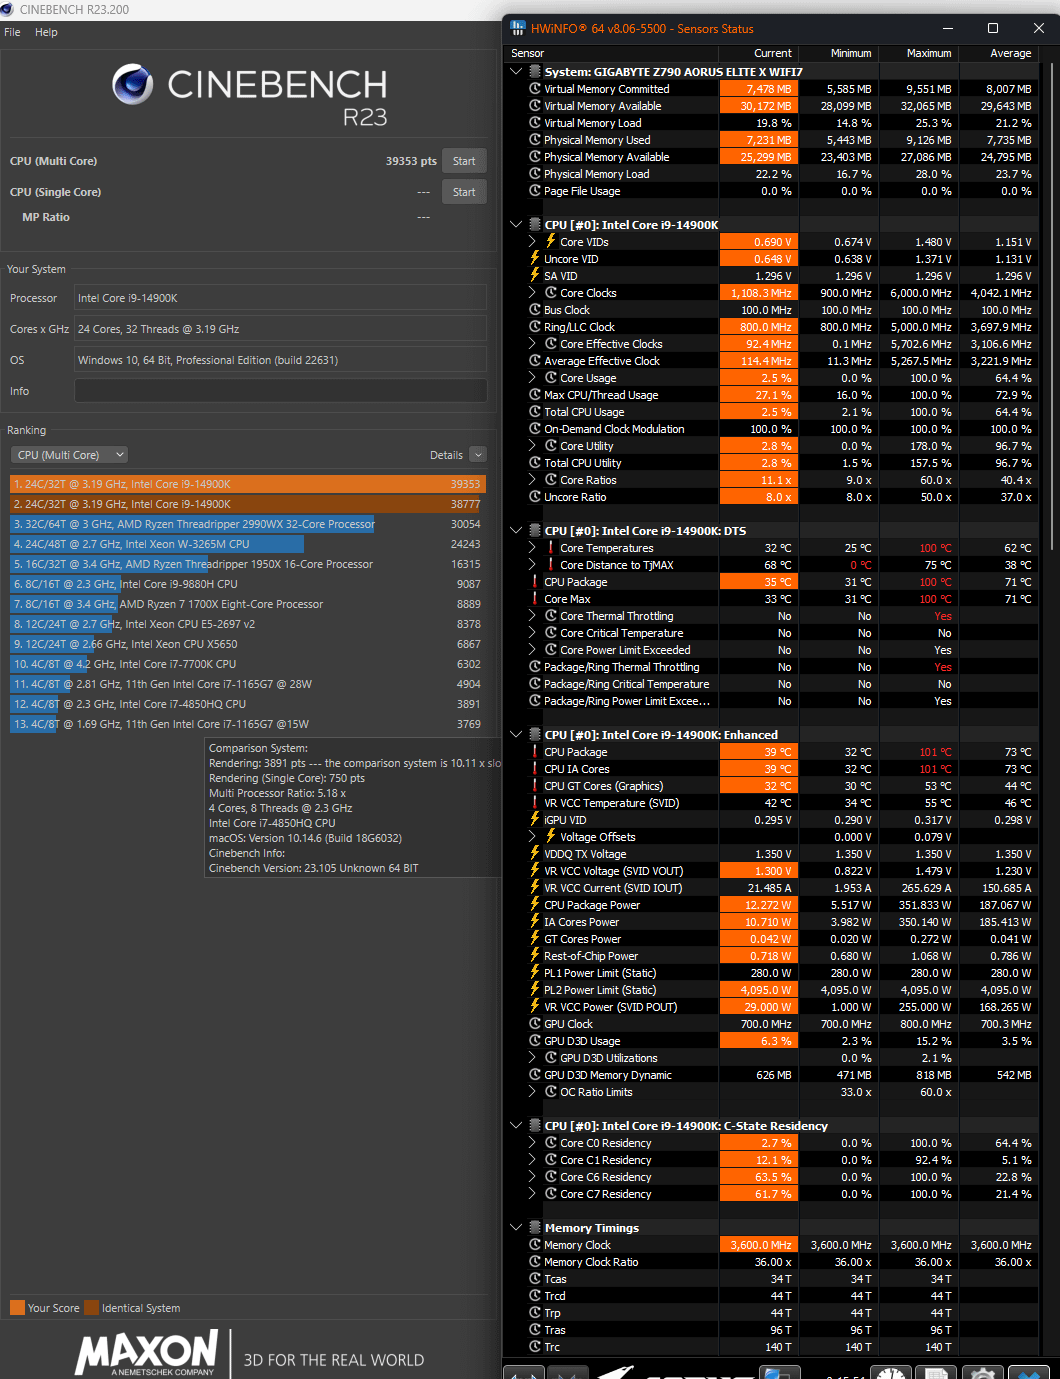Click the Uncore Ratio sensor icon
This screenshot has width=1060, height=1379.
click(x=535, y=497)
